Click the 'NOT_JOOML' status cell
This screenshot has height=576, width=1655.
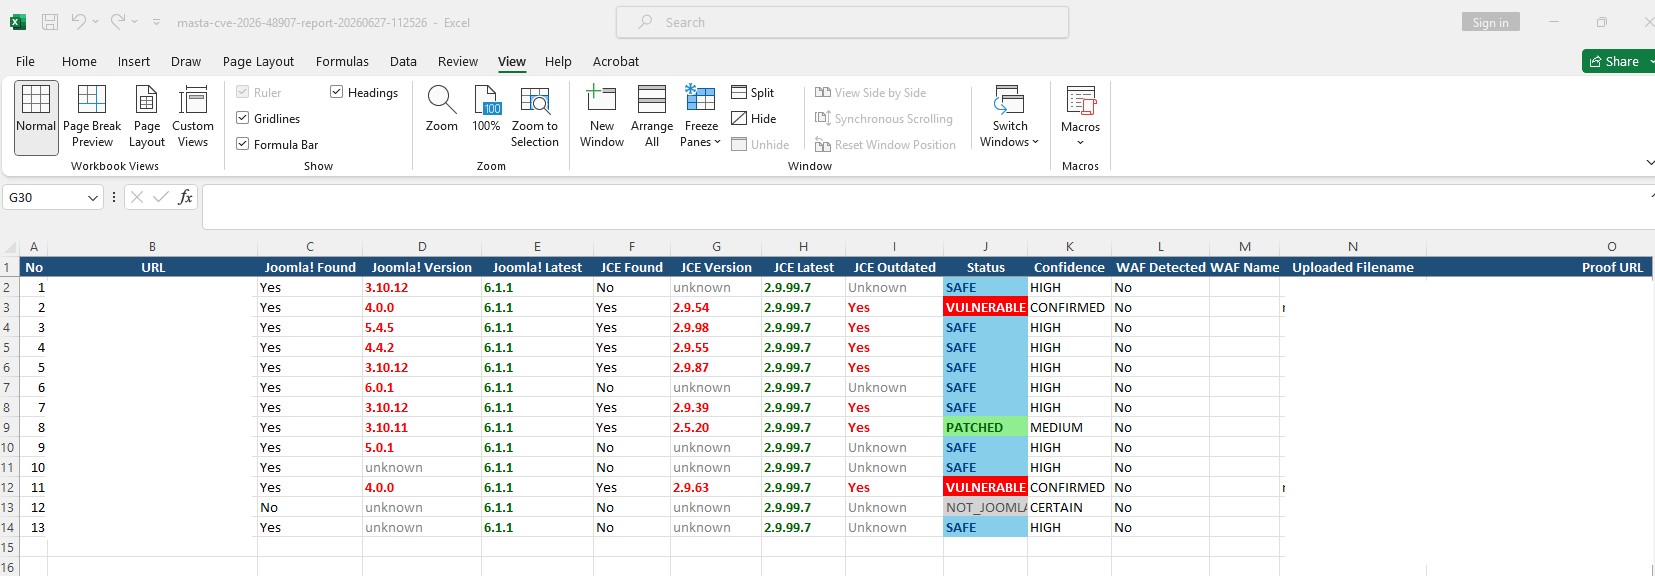tap(985, 507)
